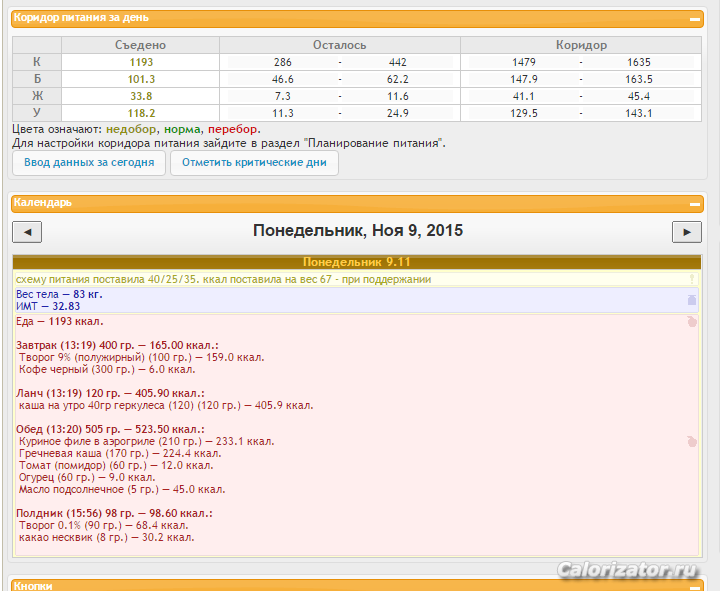Click the exclamation note icon
Screen dimensions: 720x591
[x=691, y=280]
